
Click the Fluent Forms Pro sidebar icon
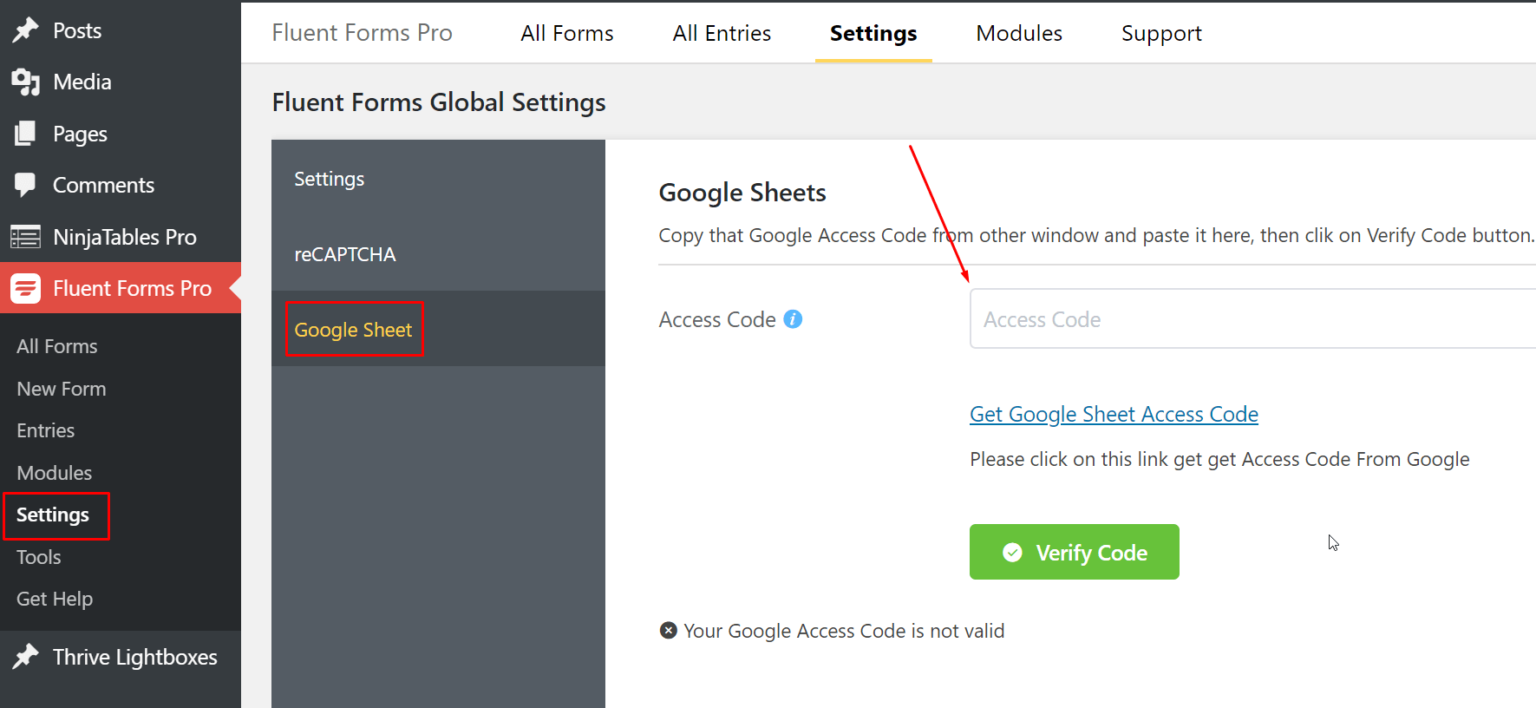(27, 288)
